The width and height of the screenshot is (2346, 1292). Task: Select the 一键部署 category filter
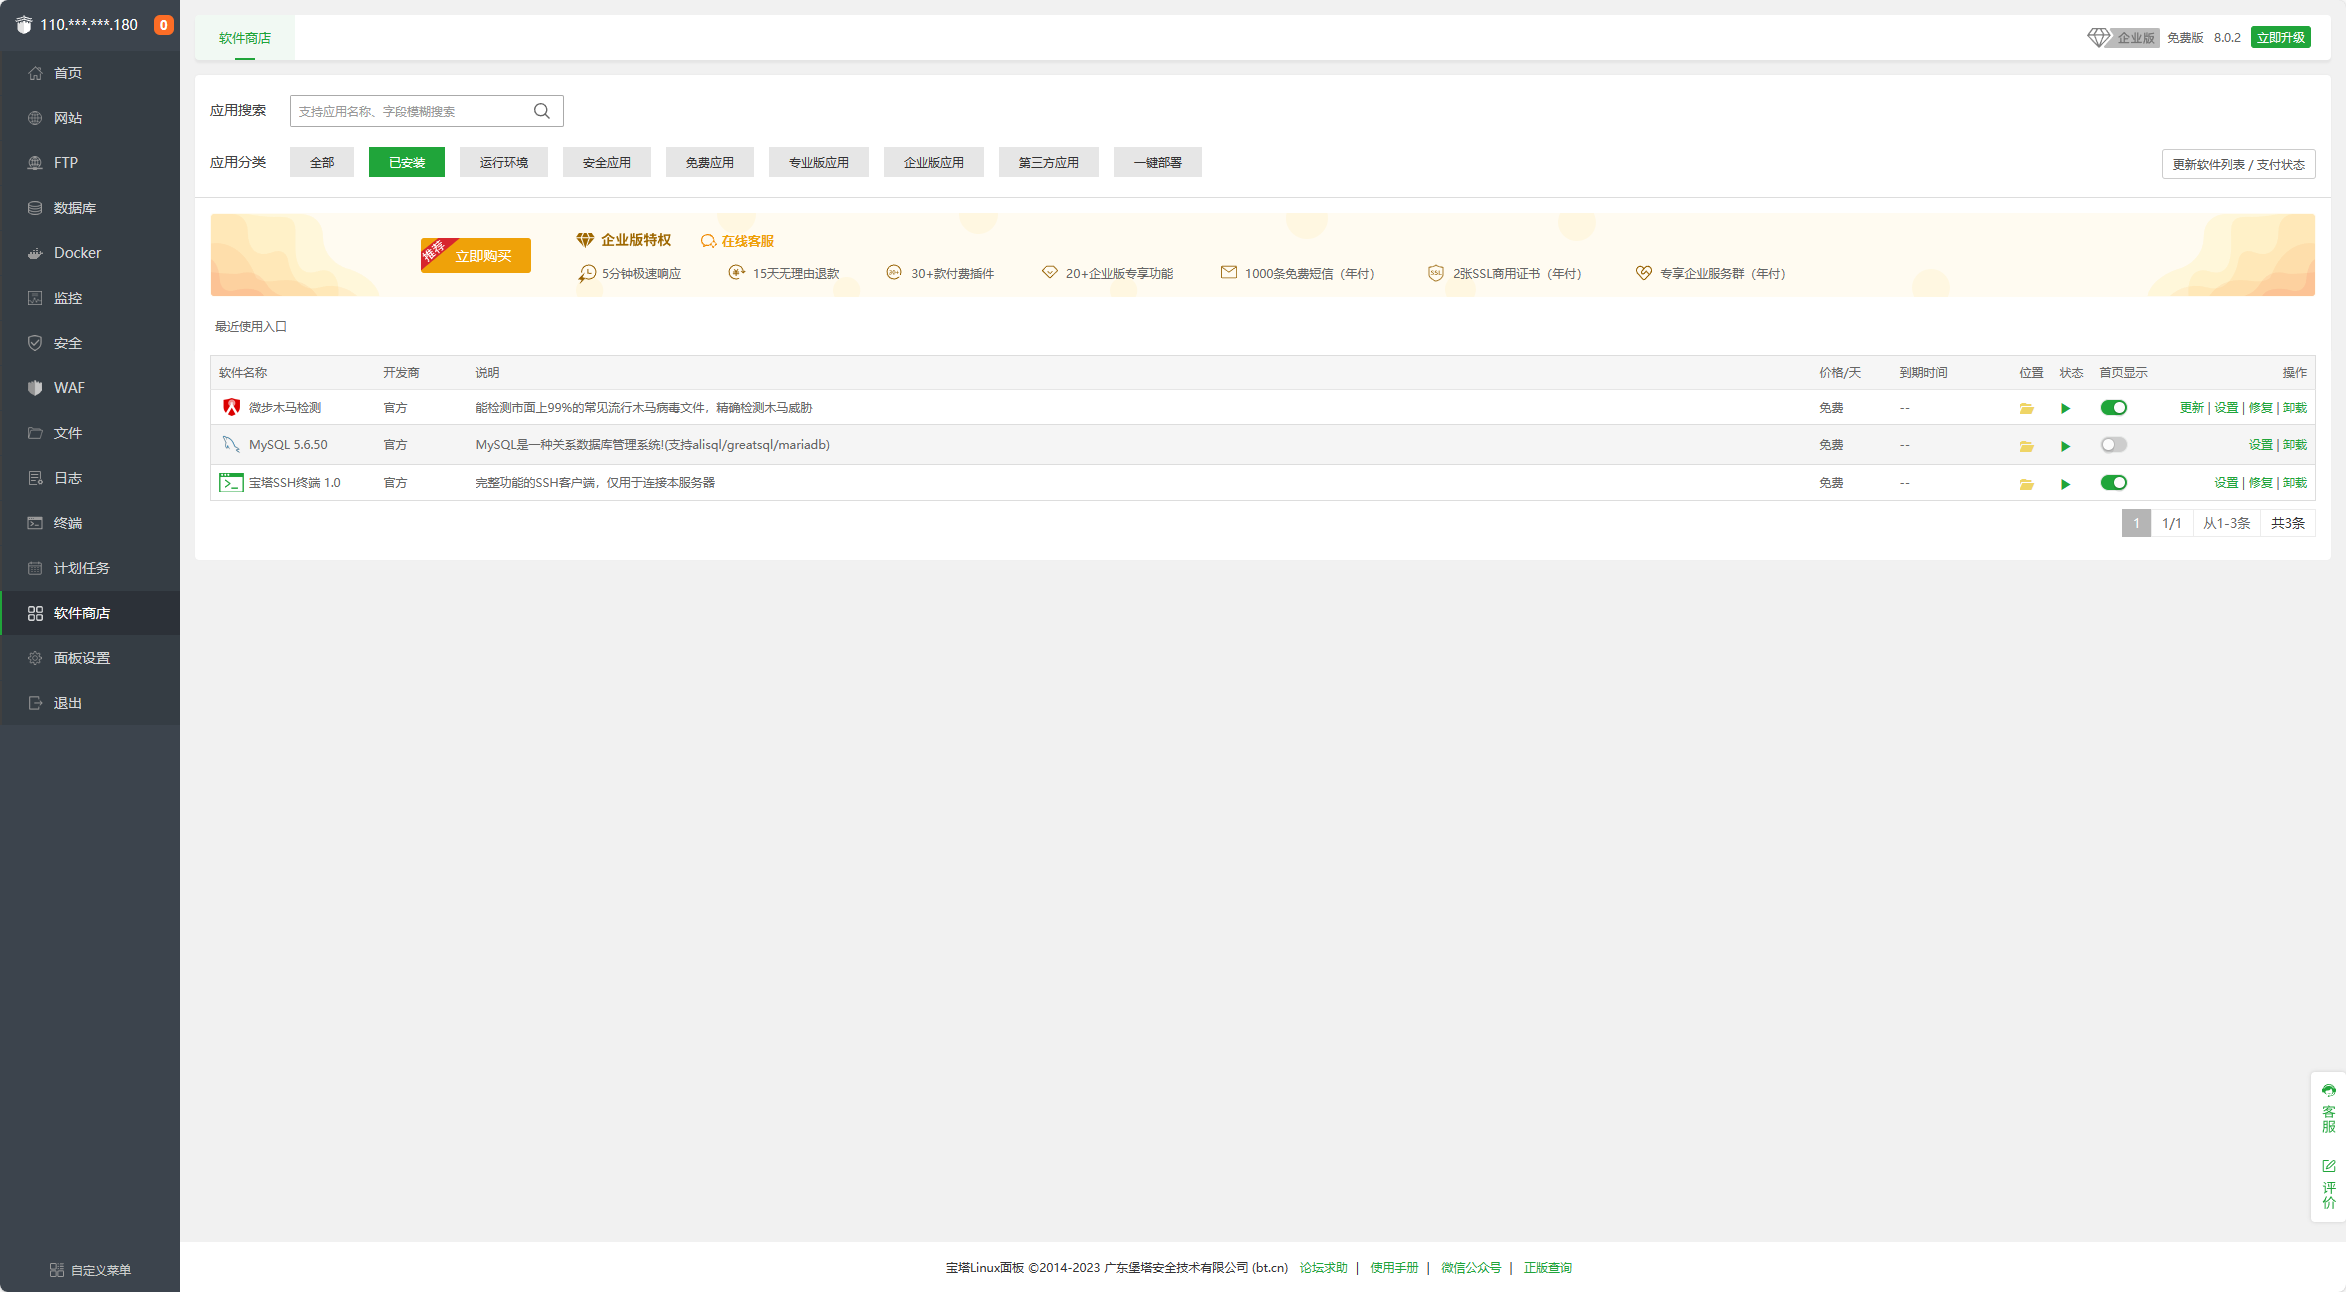tap(1158, 162)
